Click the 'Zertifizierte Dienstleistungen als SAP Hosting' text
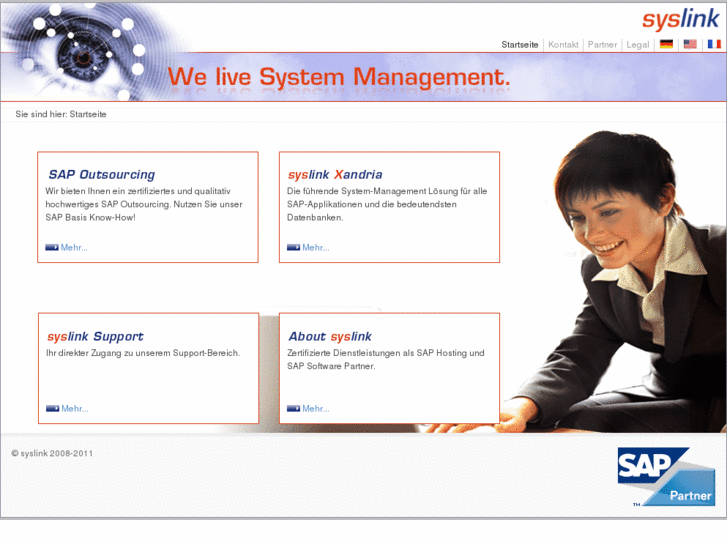 [385, 359]
